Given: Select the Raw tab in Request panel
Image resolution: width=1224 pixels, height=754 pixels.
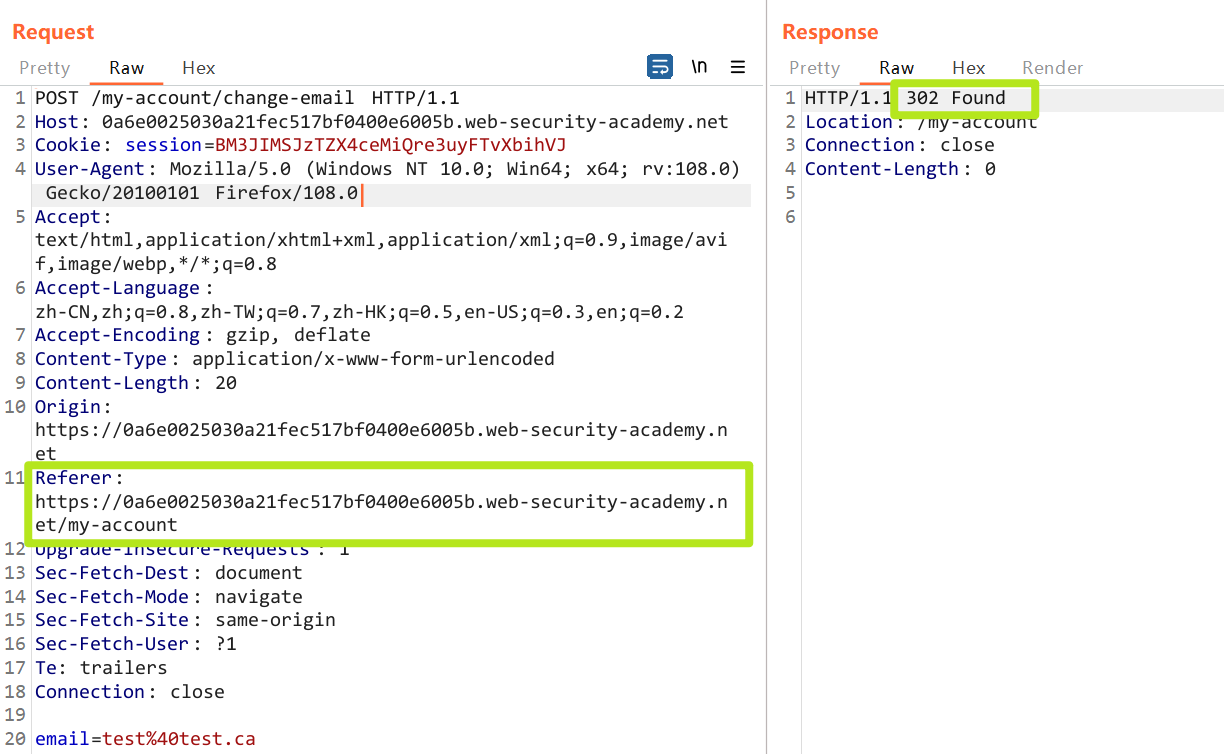Looking at the screenshot, I should click(127, 68).
